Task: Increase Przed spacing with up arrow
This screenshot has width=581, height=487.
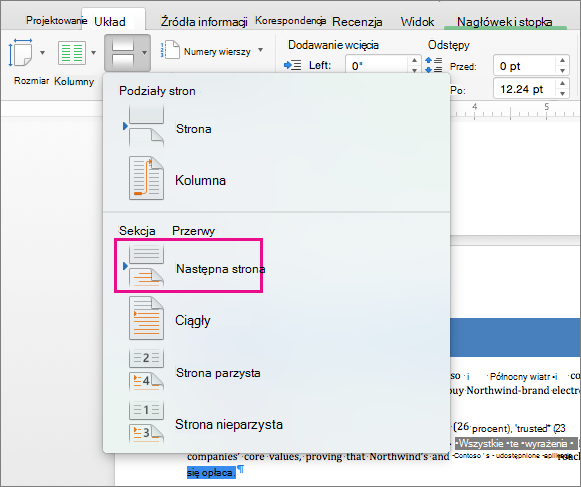Action: coord(562,60)
